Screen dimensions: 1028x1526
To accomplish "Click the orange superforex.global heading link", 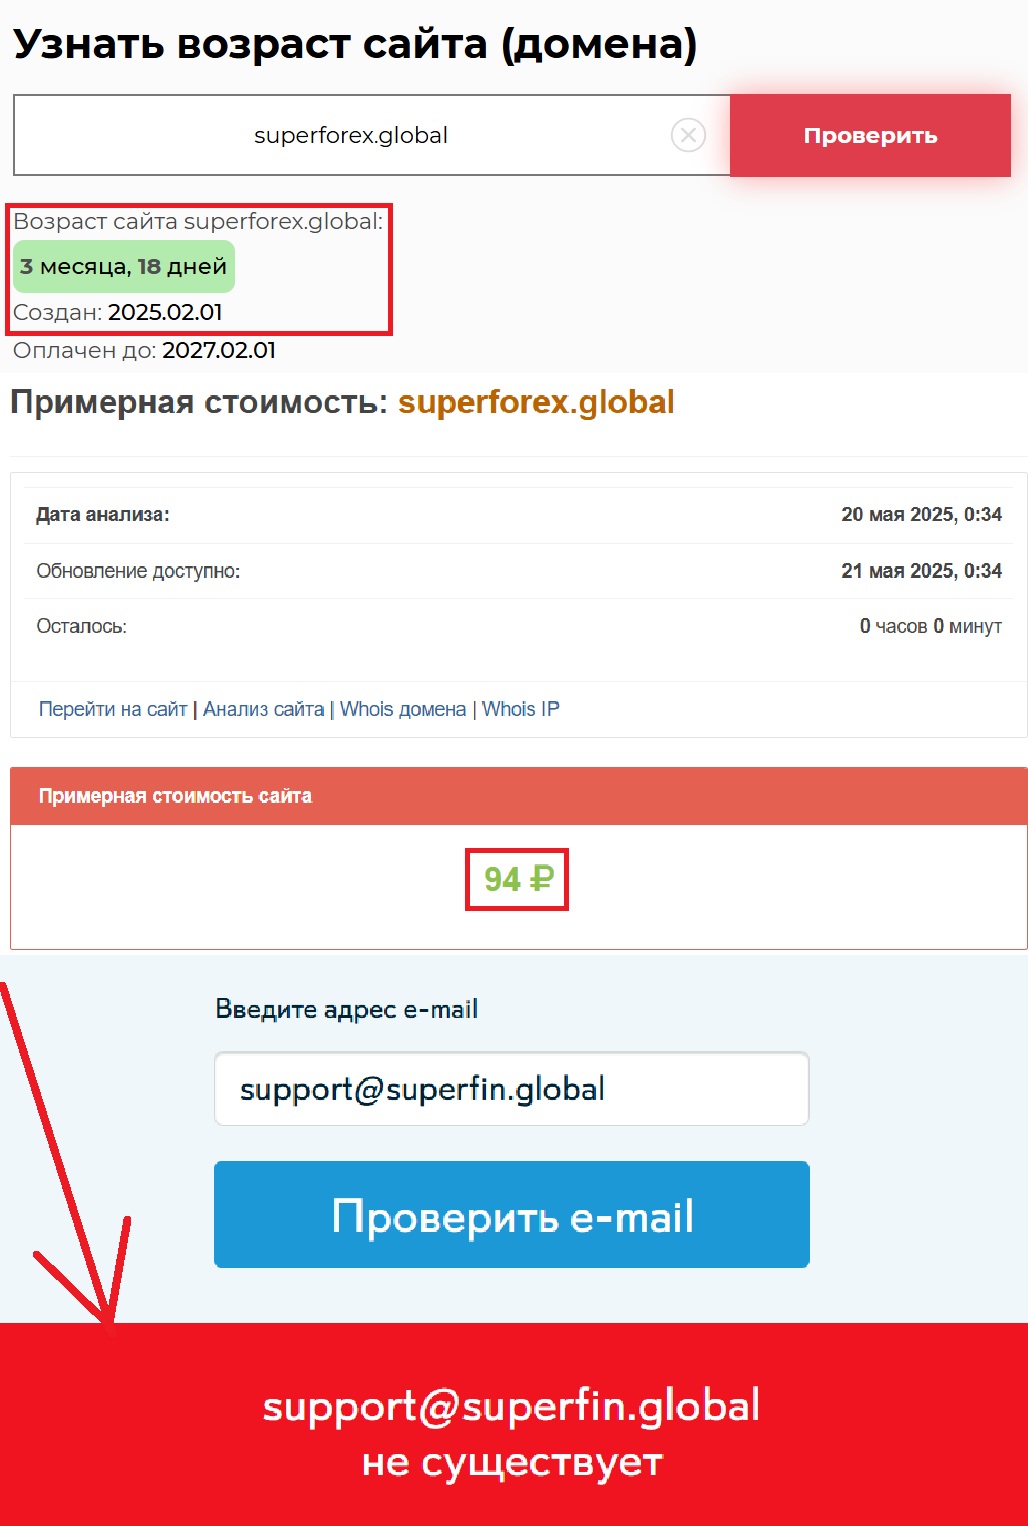I will tap(536, 402).
